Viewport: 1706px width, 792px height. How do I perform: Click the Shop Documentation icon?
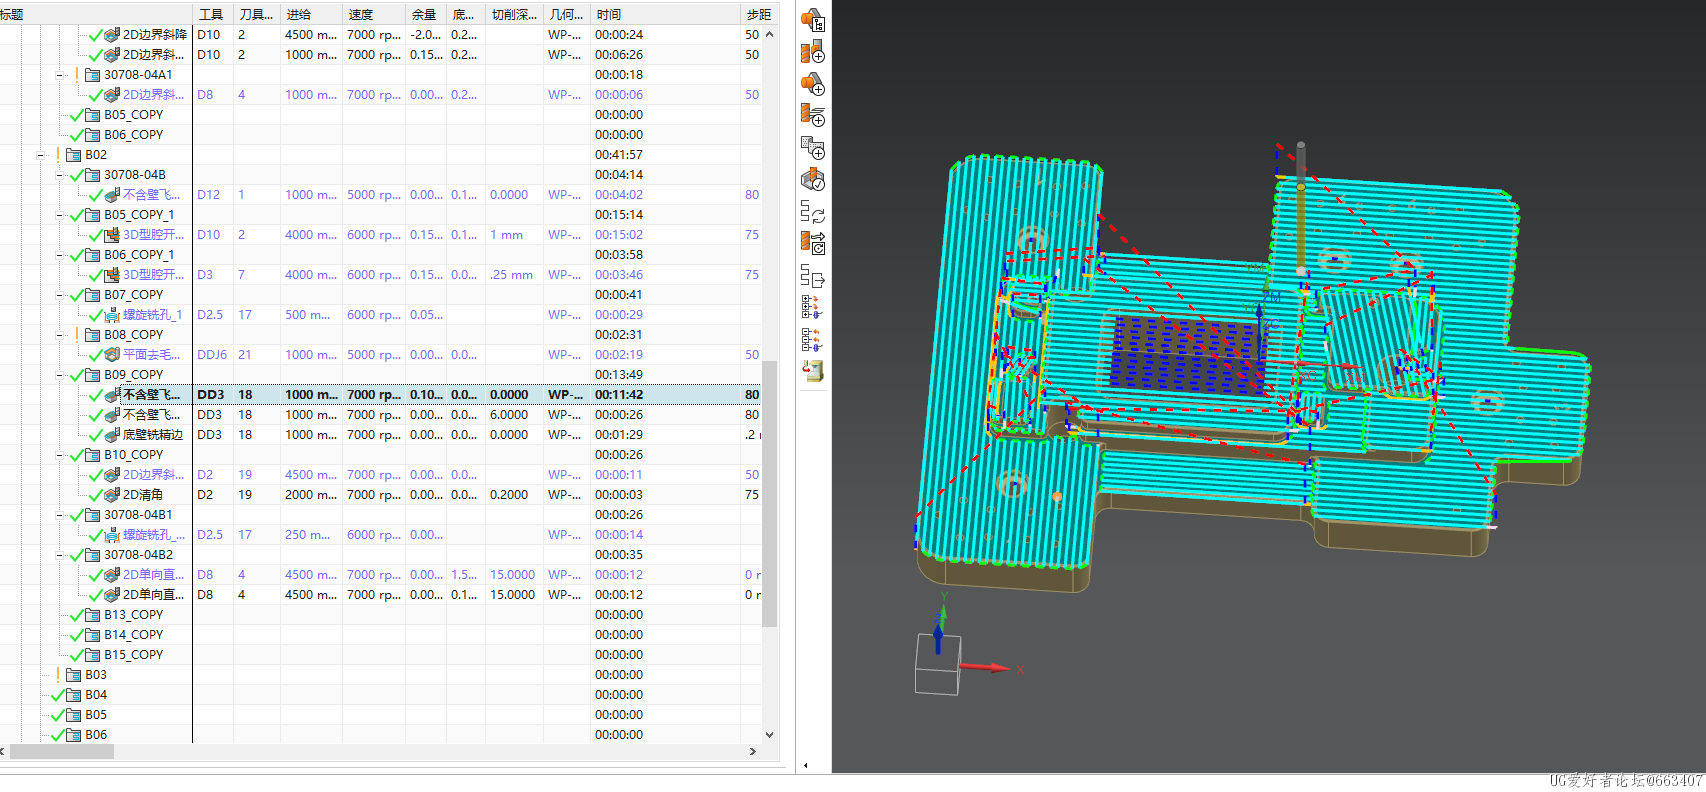[813, 371]
